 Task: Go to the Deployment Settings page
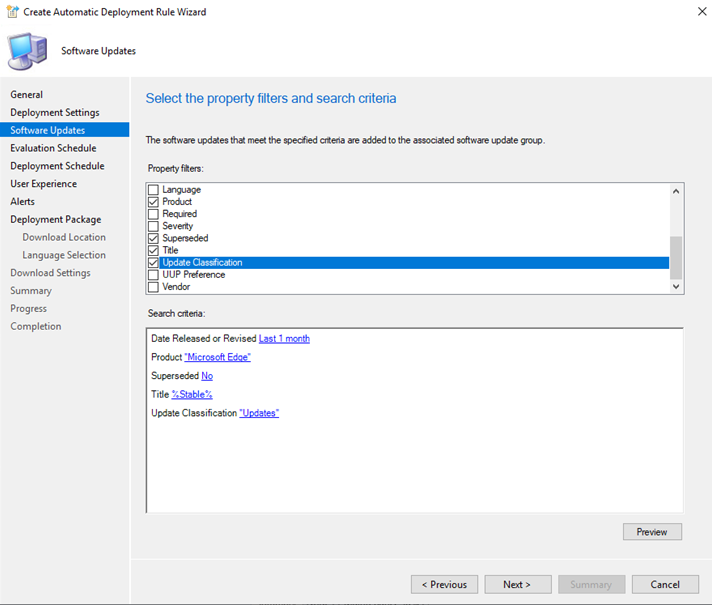tap(55, 113)
